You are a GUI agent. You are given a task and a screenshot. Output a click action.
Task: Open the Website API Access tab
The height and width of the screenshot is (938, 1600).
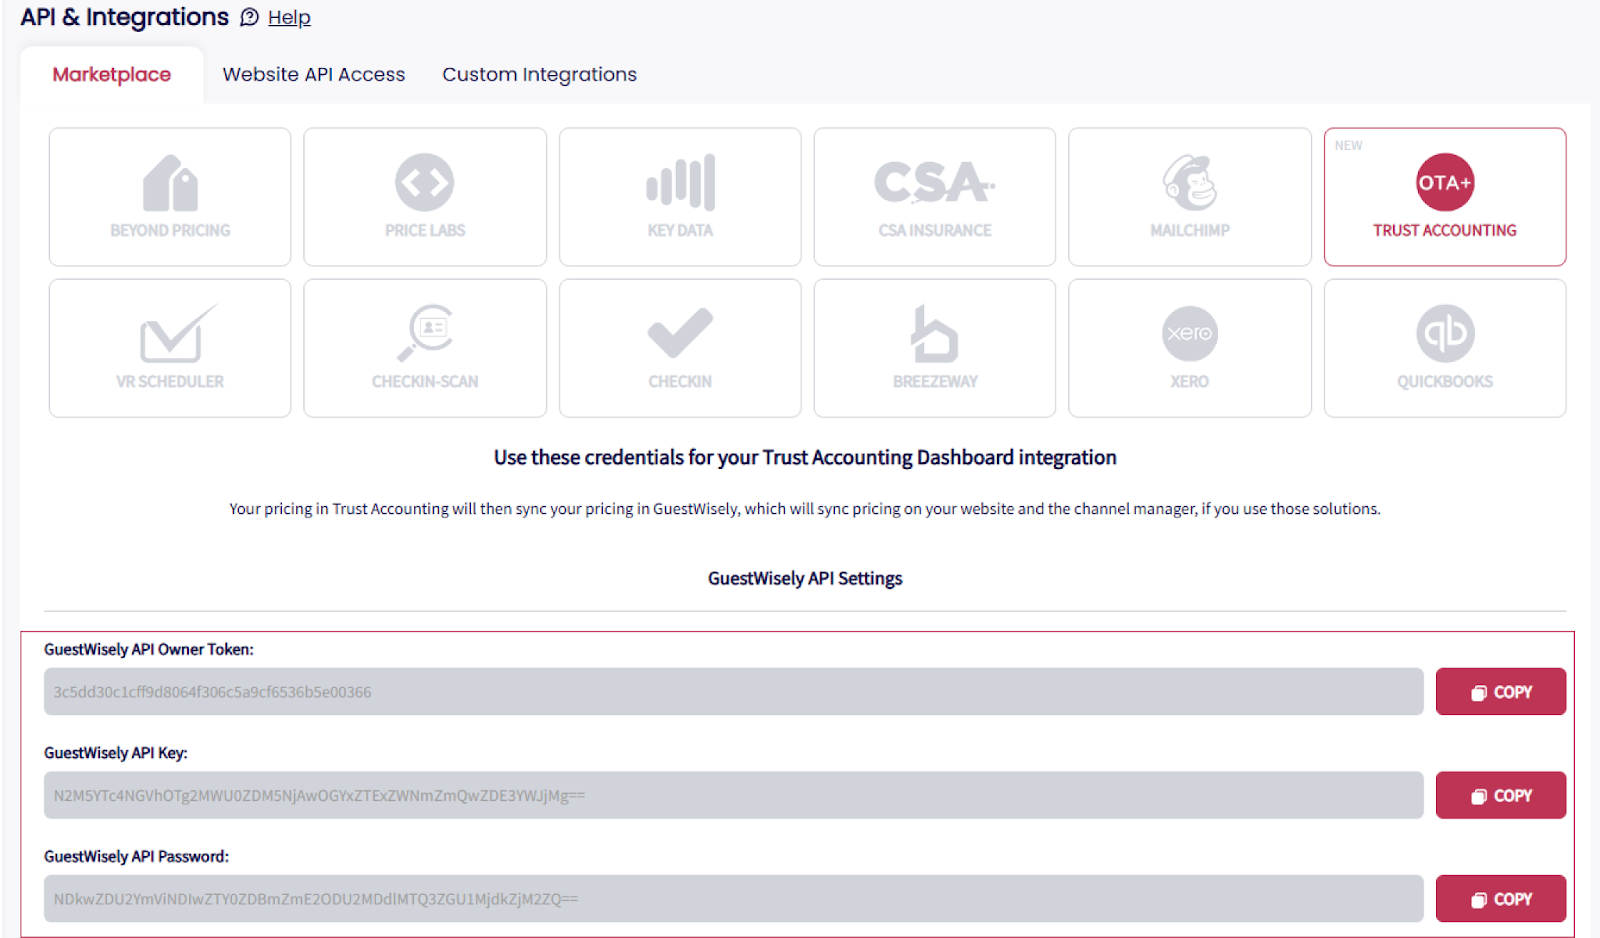[314, 75]
